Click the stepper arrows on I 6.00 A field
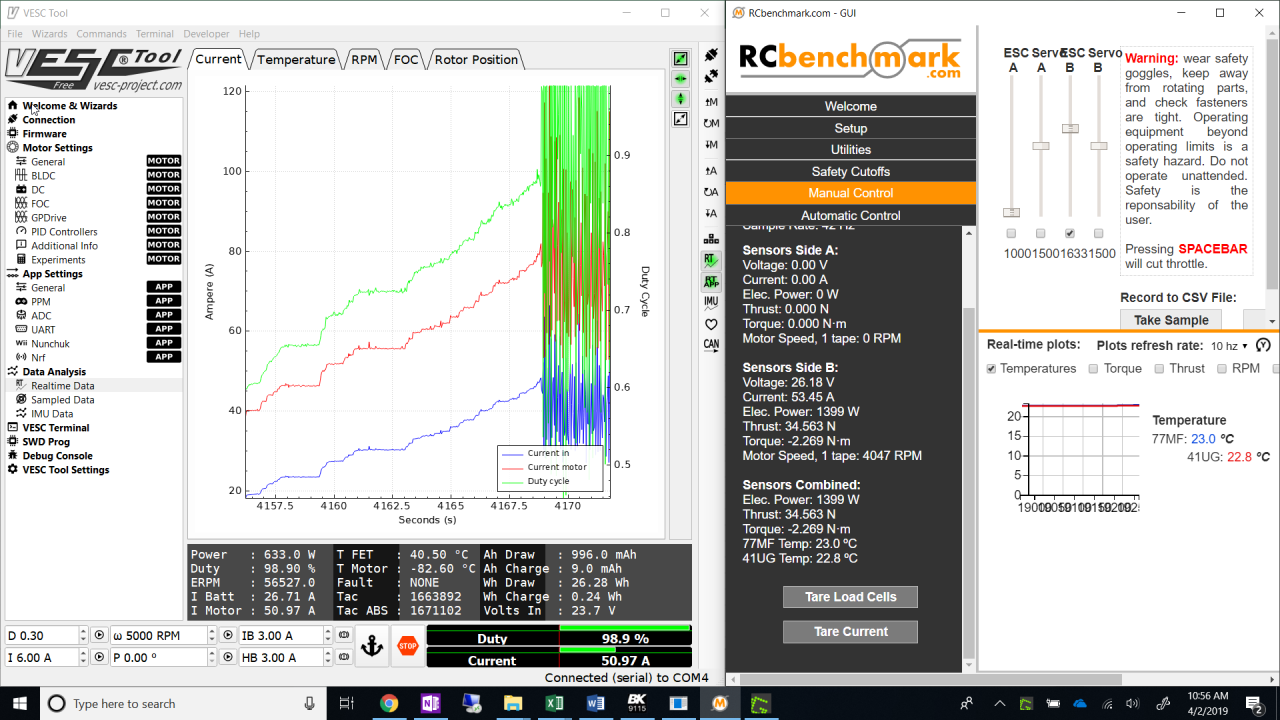The image size is (1280, 720). click(x=83, y=657)
